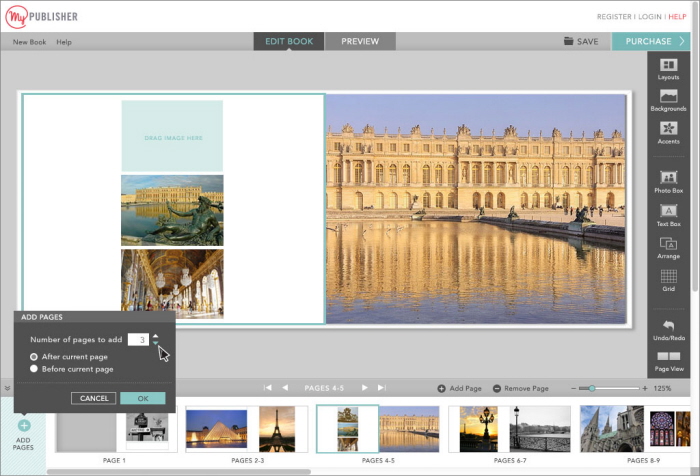This screenshot has height=476, width=700.
Task: Click the Undo/Redo icon
Action: 668,330
